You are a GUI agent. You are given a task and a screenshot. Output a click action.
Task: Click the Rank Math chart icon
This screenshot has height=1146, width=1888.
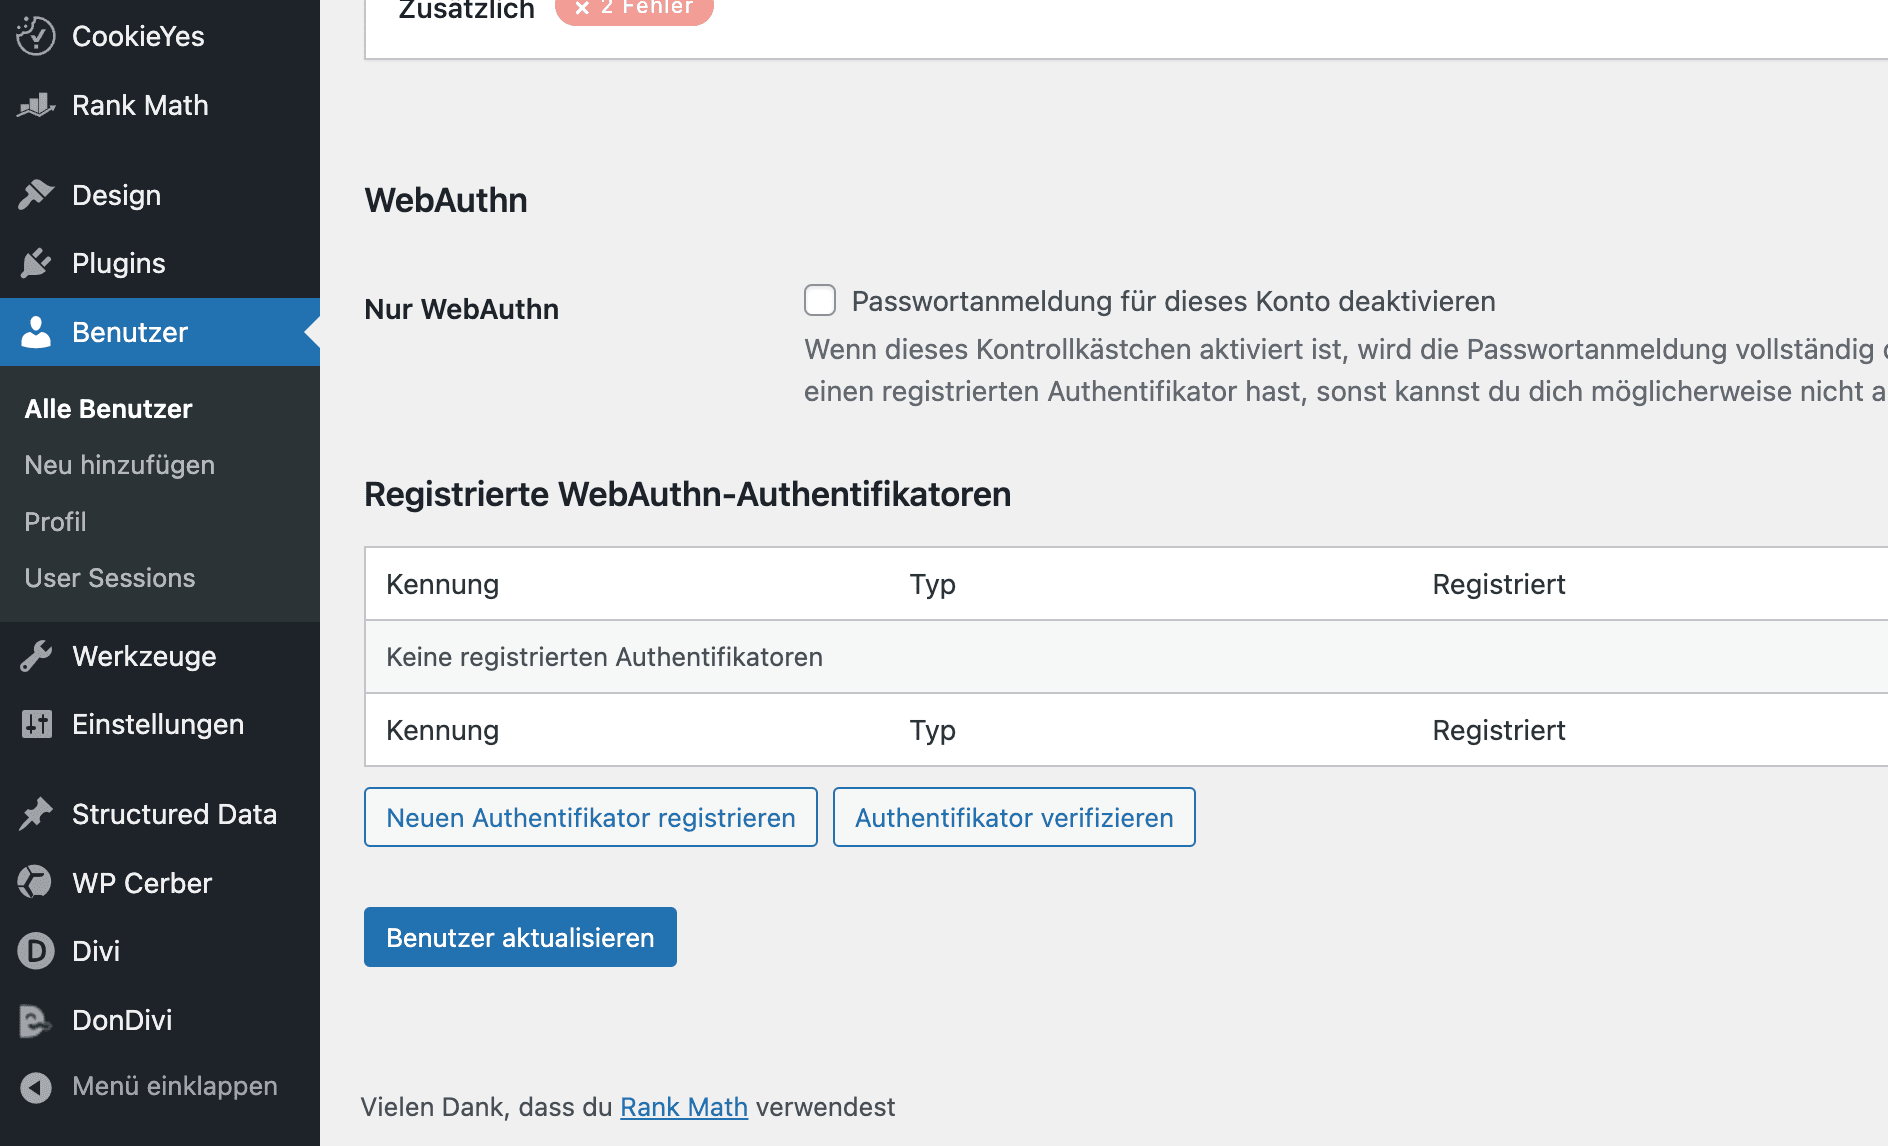[36, 105]
